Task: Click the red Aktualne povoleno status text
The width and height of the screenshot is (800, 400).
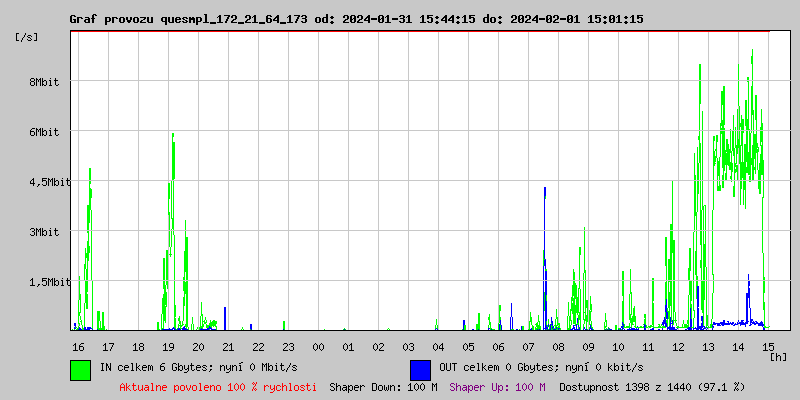Action: click(218, 387)
